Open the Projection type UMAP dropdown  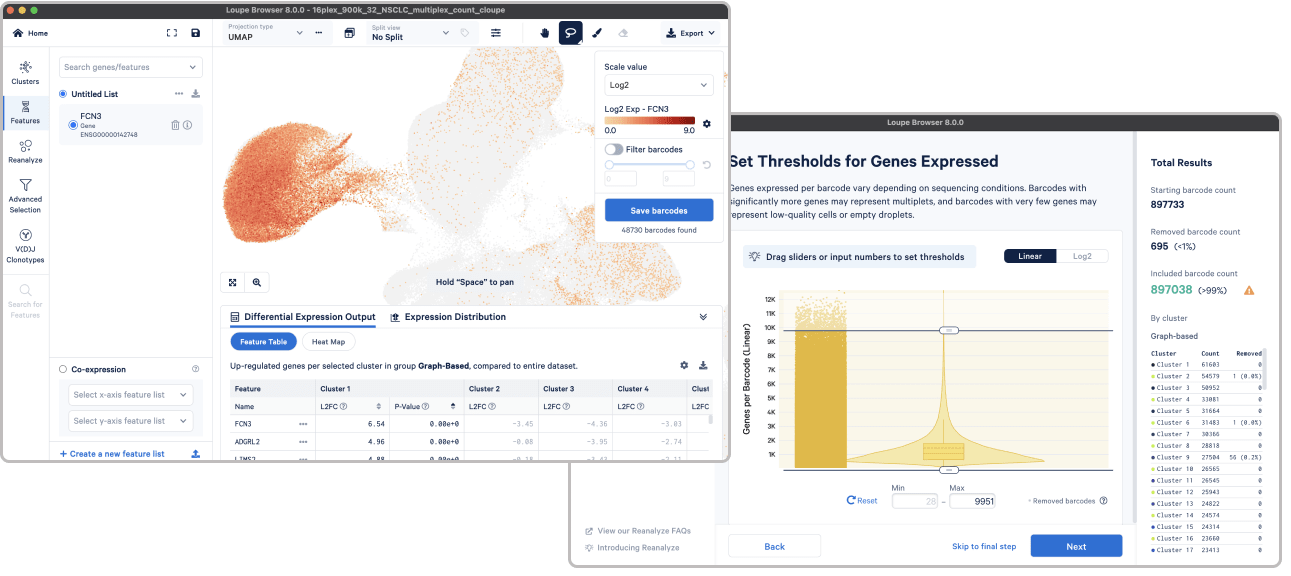coord(265,33)
